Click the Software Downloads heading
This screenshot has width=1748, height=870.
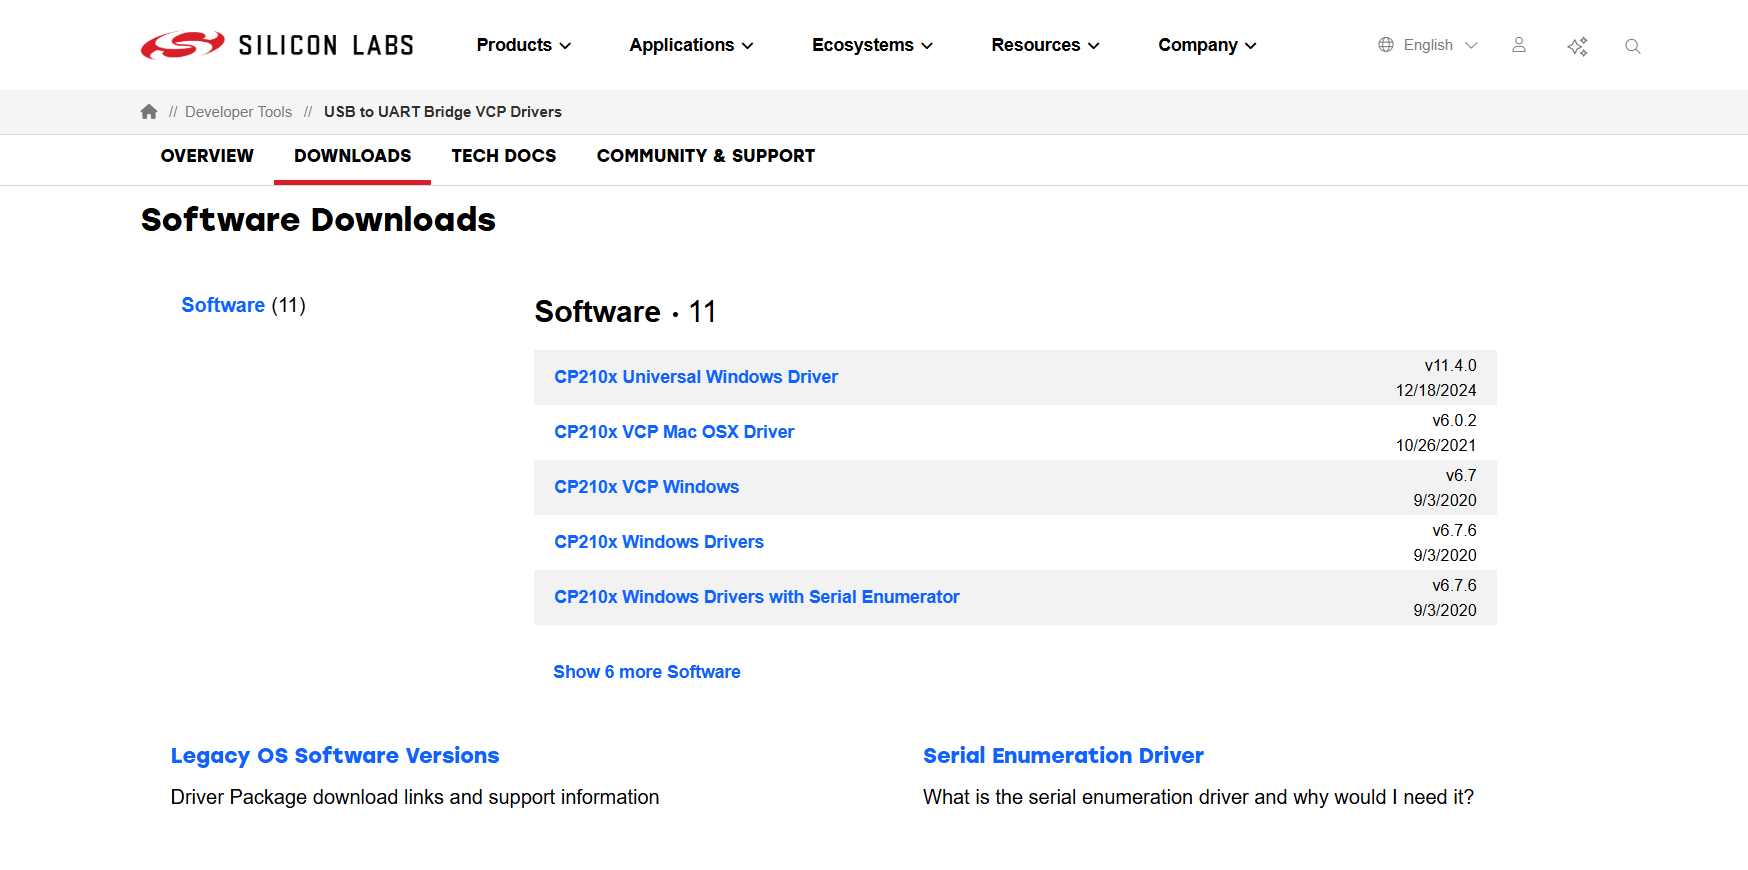click(x=318, y=220)
